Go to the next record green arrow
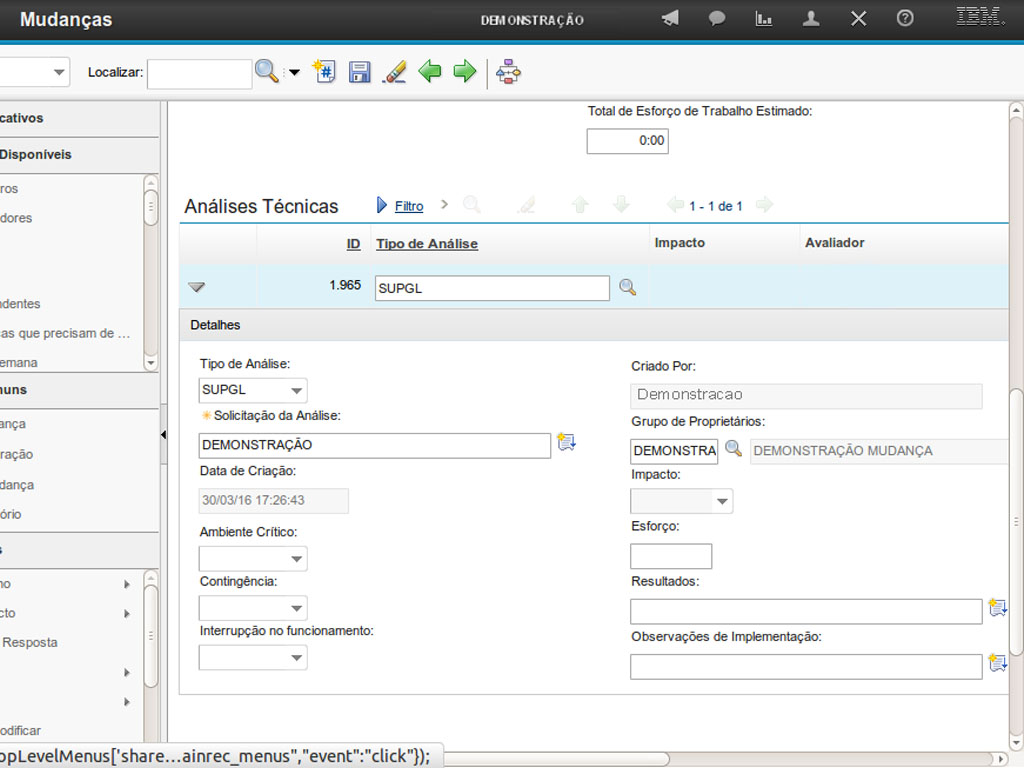 tap(464, 72)
